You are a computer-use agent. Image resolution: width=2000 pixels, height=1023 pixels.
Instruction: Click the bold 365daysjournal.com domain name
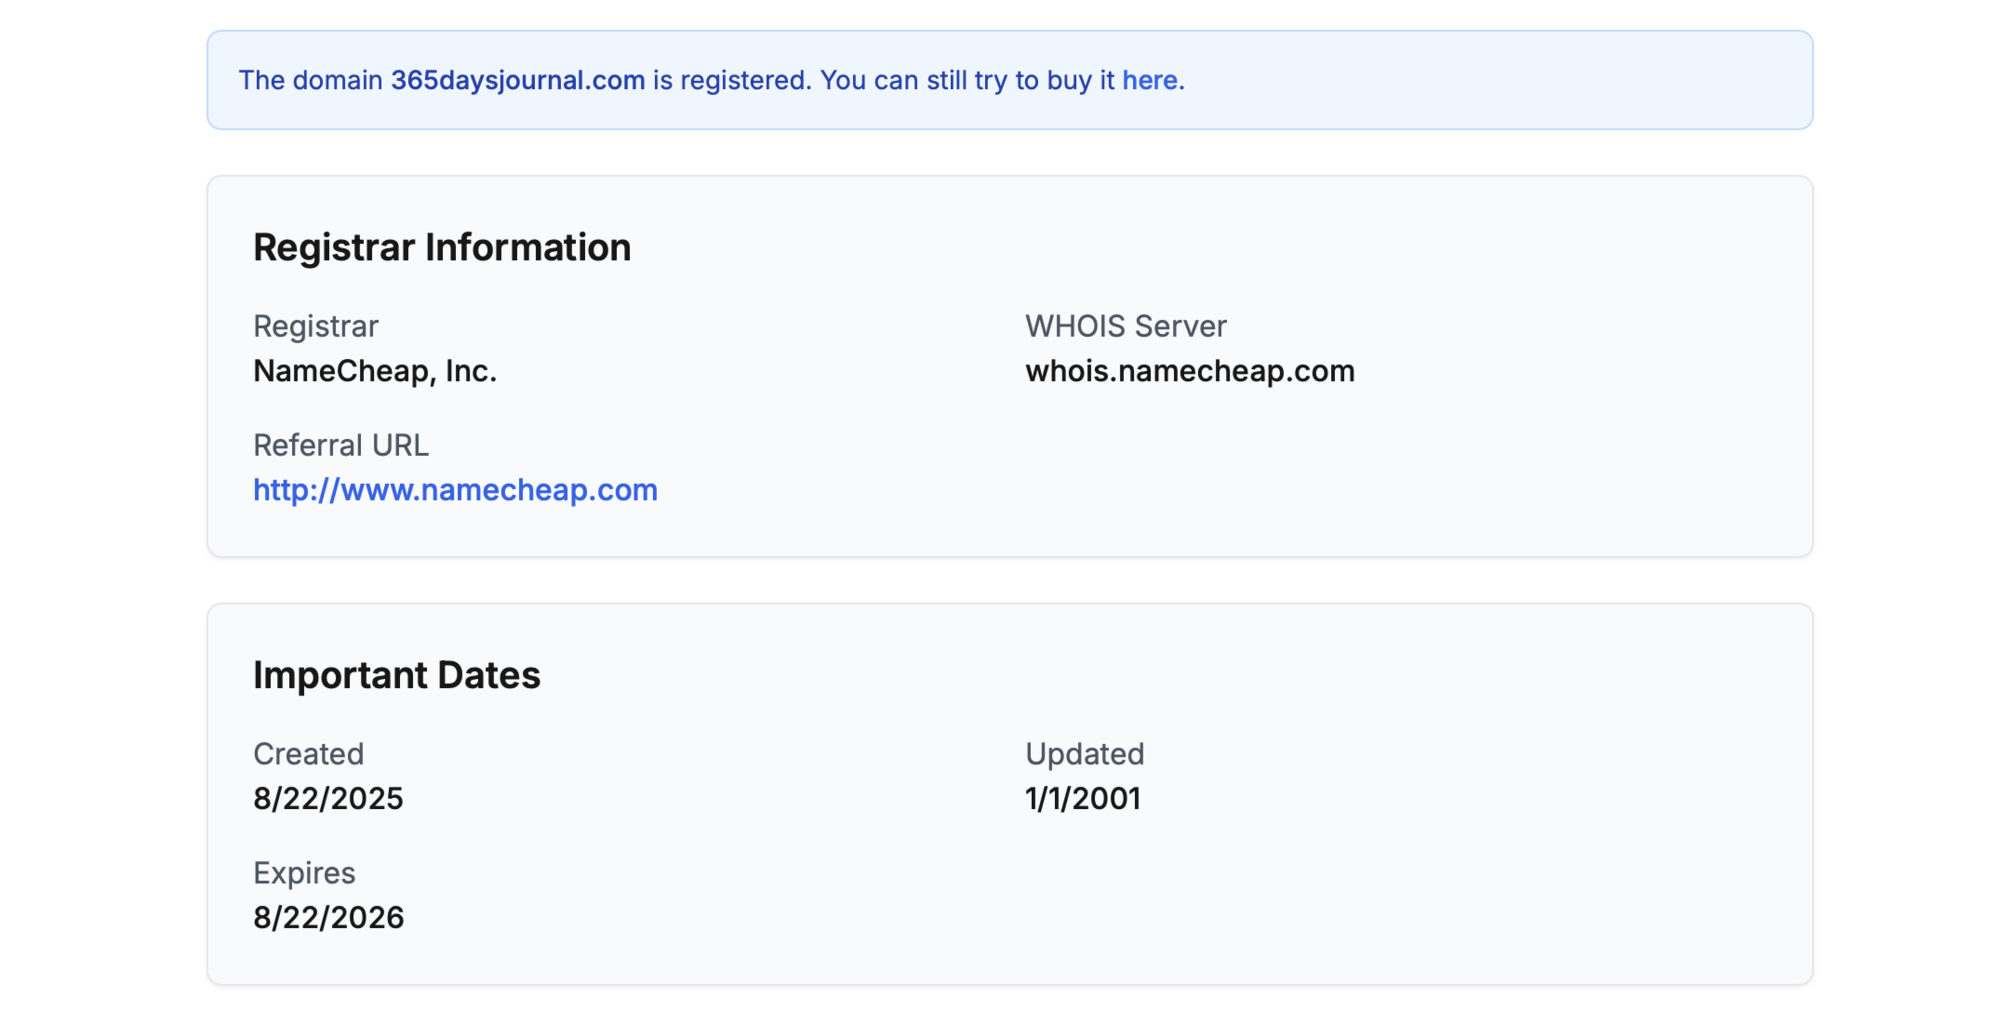(x=517, y=80)
